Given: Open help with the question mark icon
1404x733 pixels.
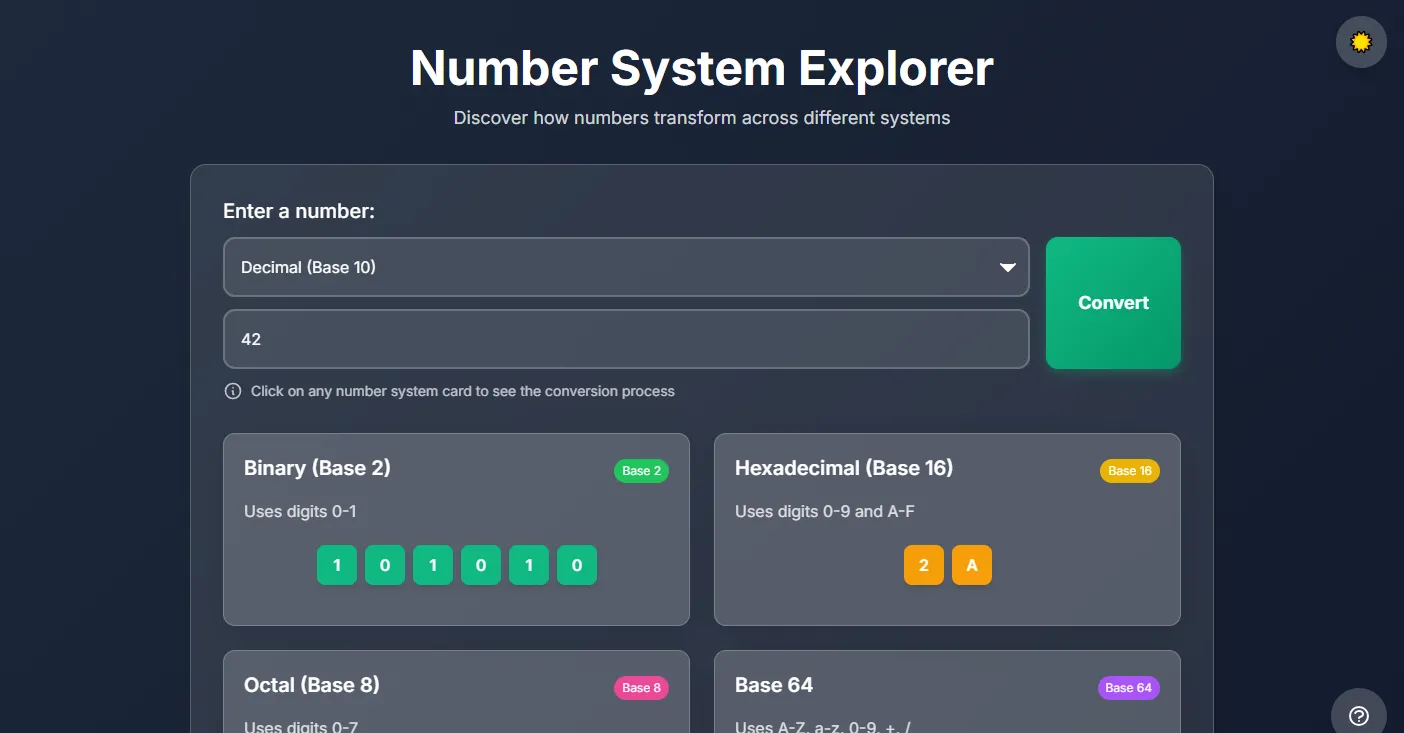Looking at the screenshot, I should point(1359,714).
